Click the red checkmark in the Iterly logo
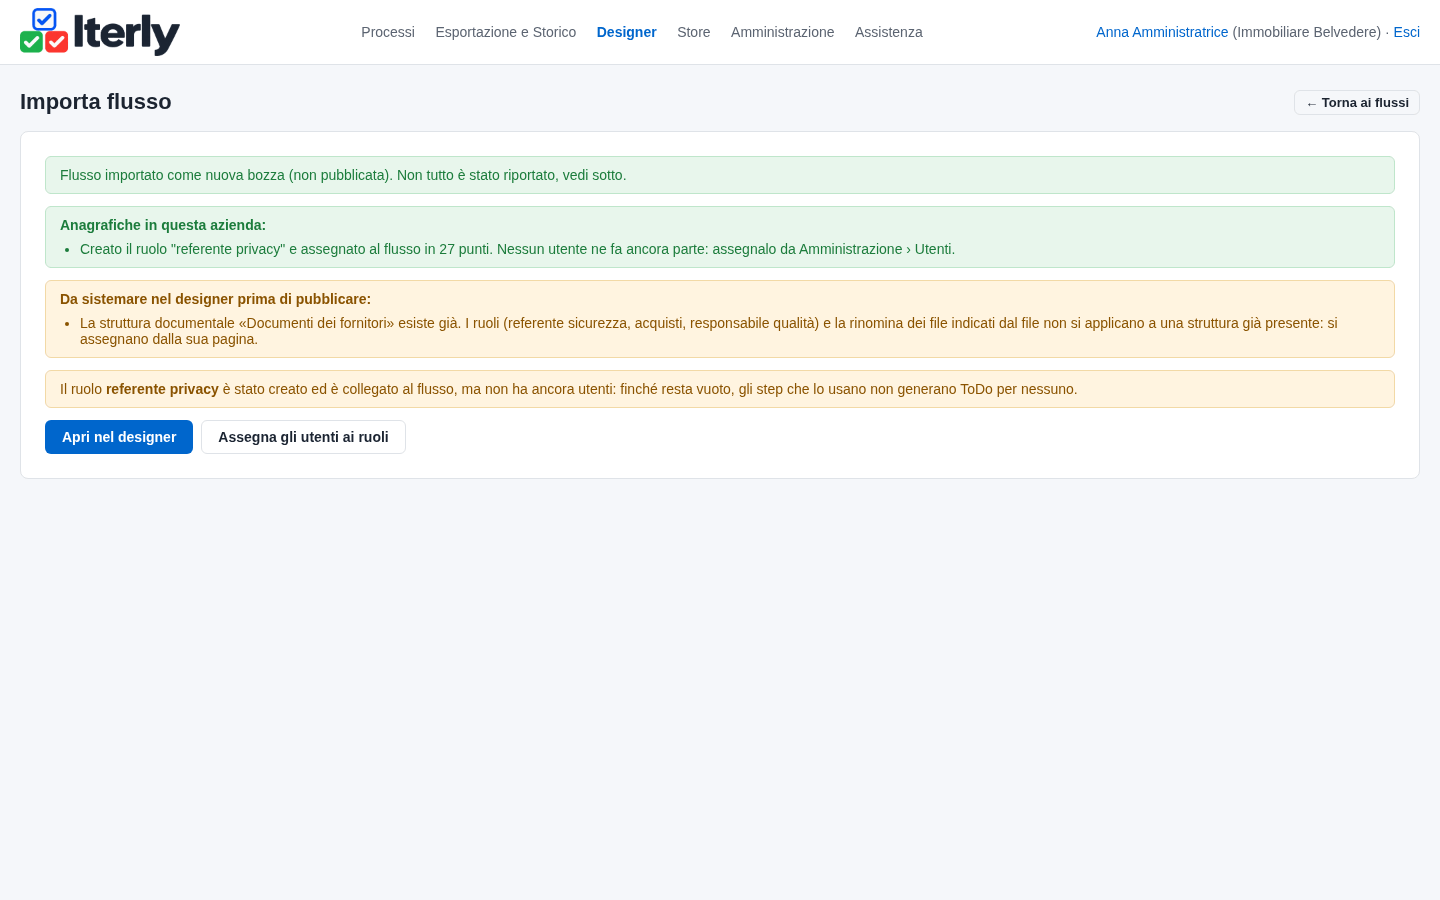The image size is (1440, 900). (x=57, y=42)
